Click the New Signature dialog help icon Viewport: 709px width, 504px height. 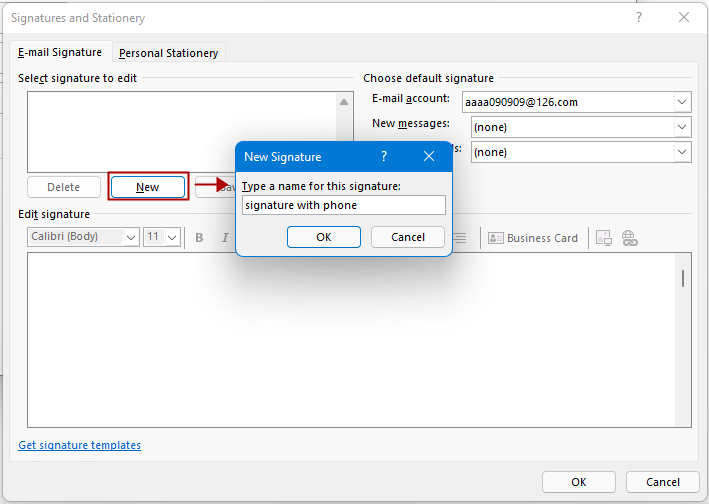coord(384,157)
